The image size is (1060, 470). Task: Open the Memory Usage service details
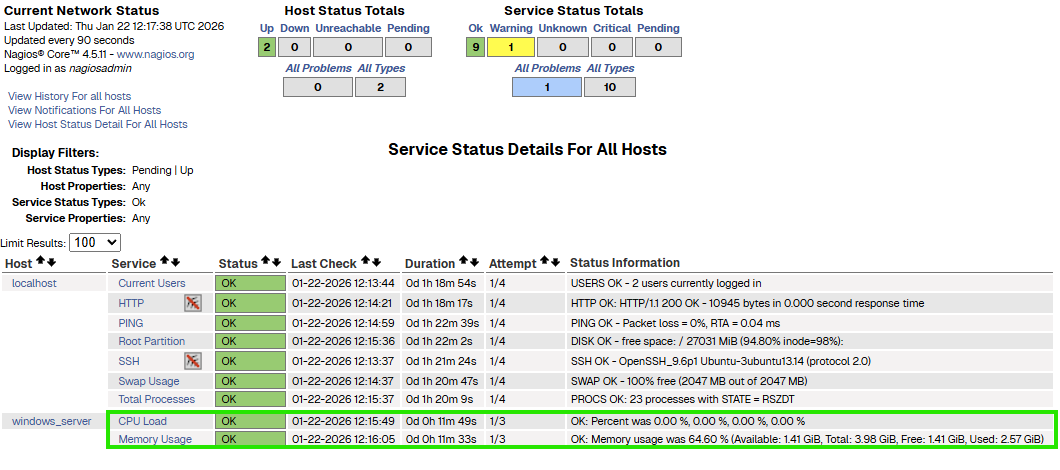click(154, 439)
